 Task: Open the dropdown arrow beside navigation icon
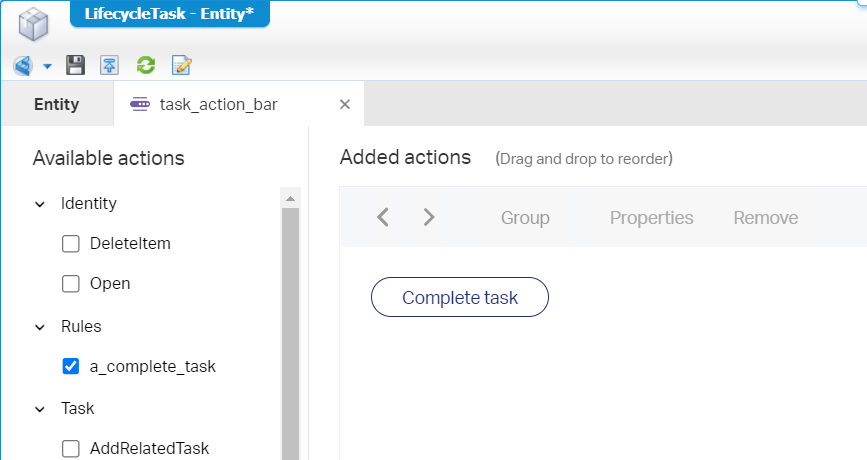(x=48, y=66)
